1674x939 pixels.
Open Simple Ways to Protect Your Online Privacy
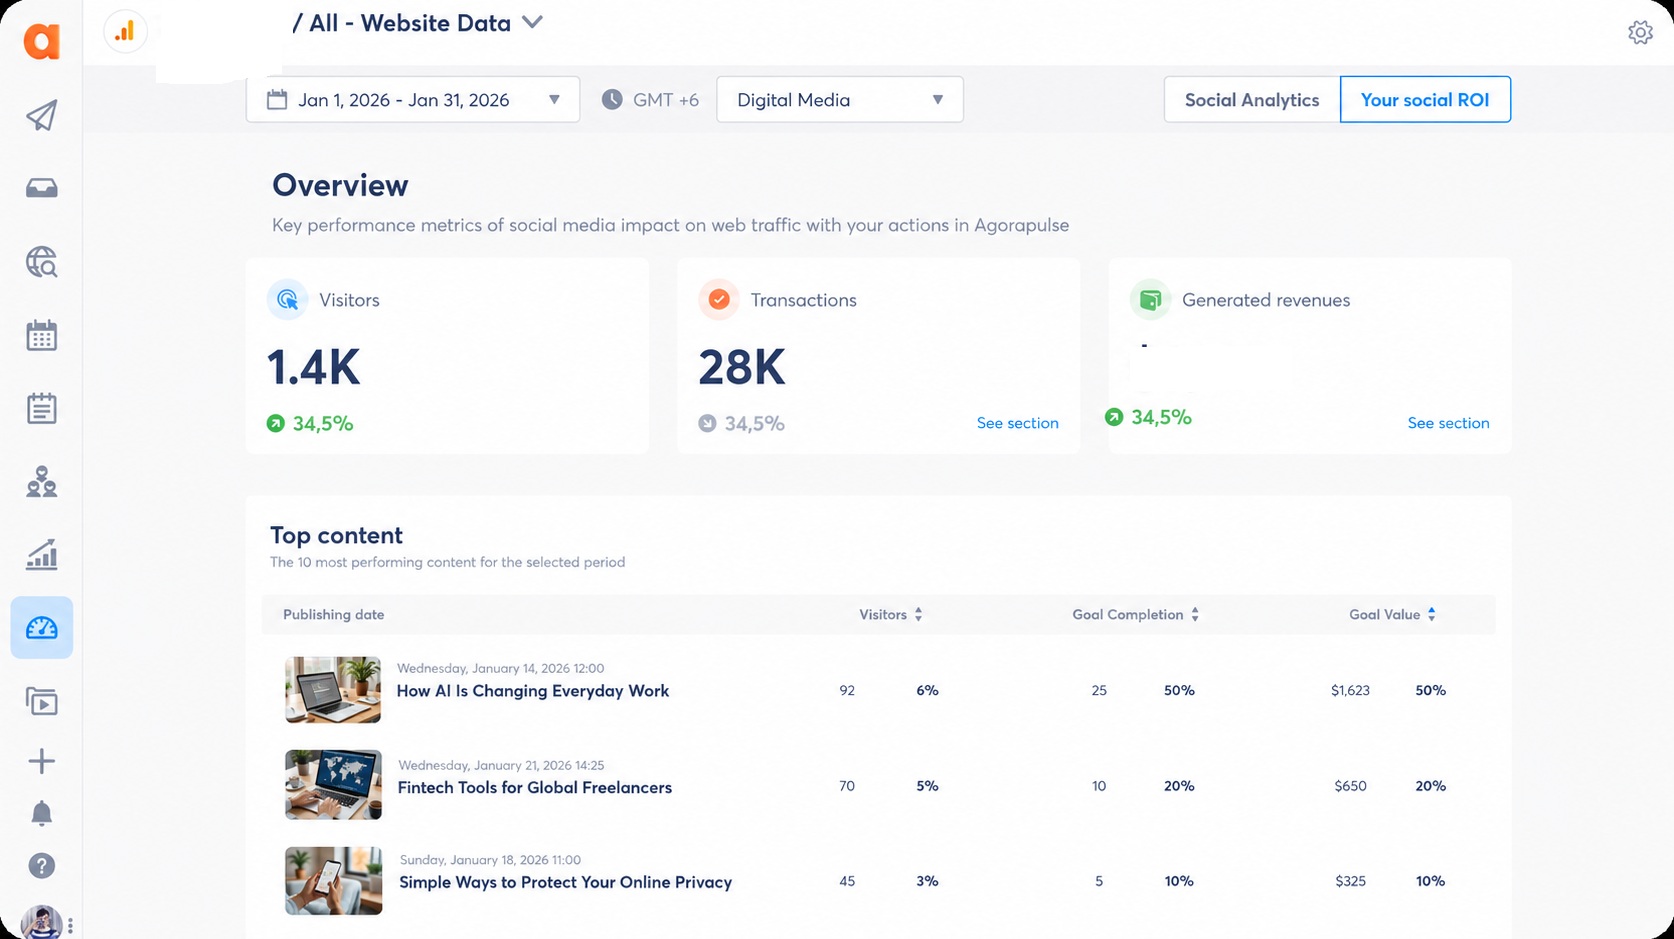click(566, 882)
